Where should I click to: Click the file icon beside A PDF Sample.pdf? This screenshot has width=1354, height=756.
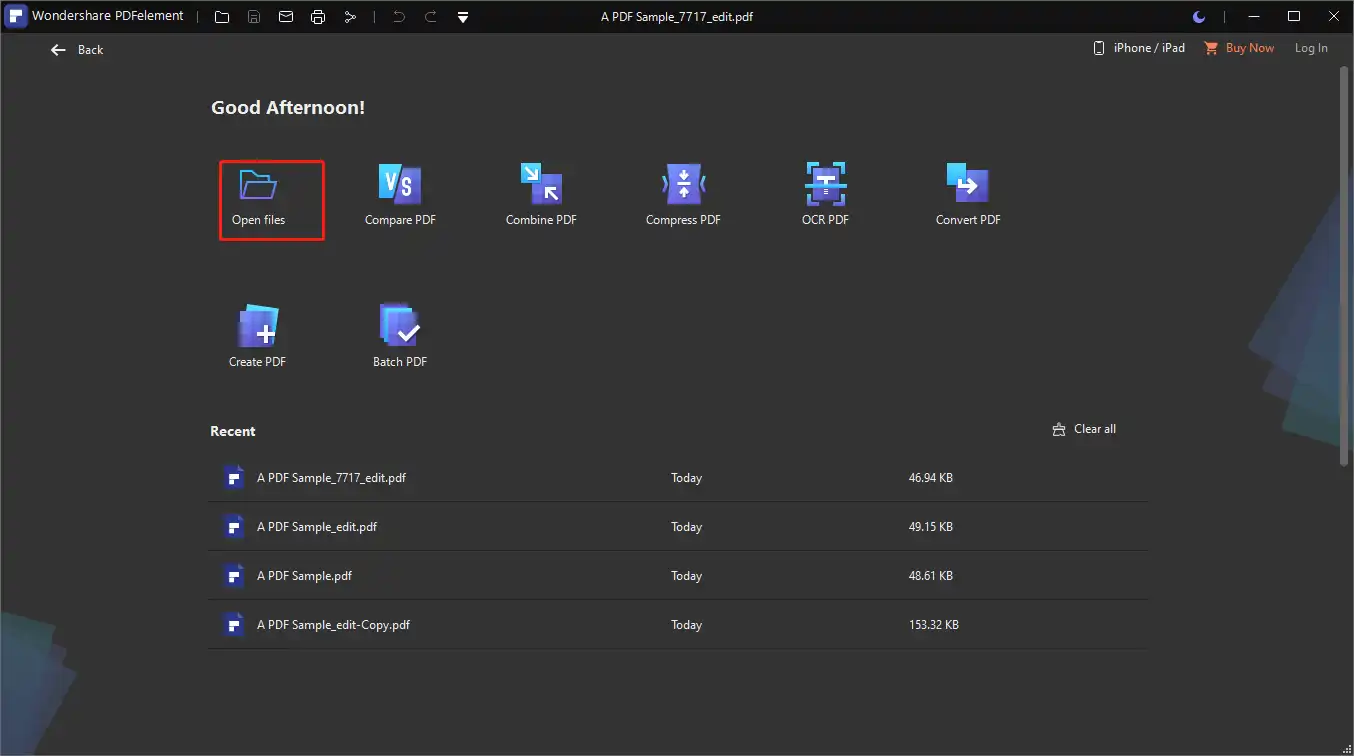pyautogui.click(x=234, y=575)
